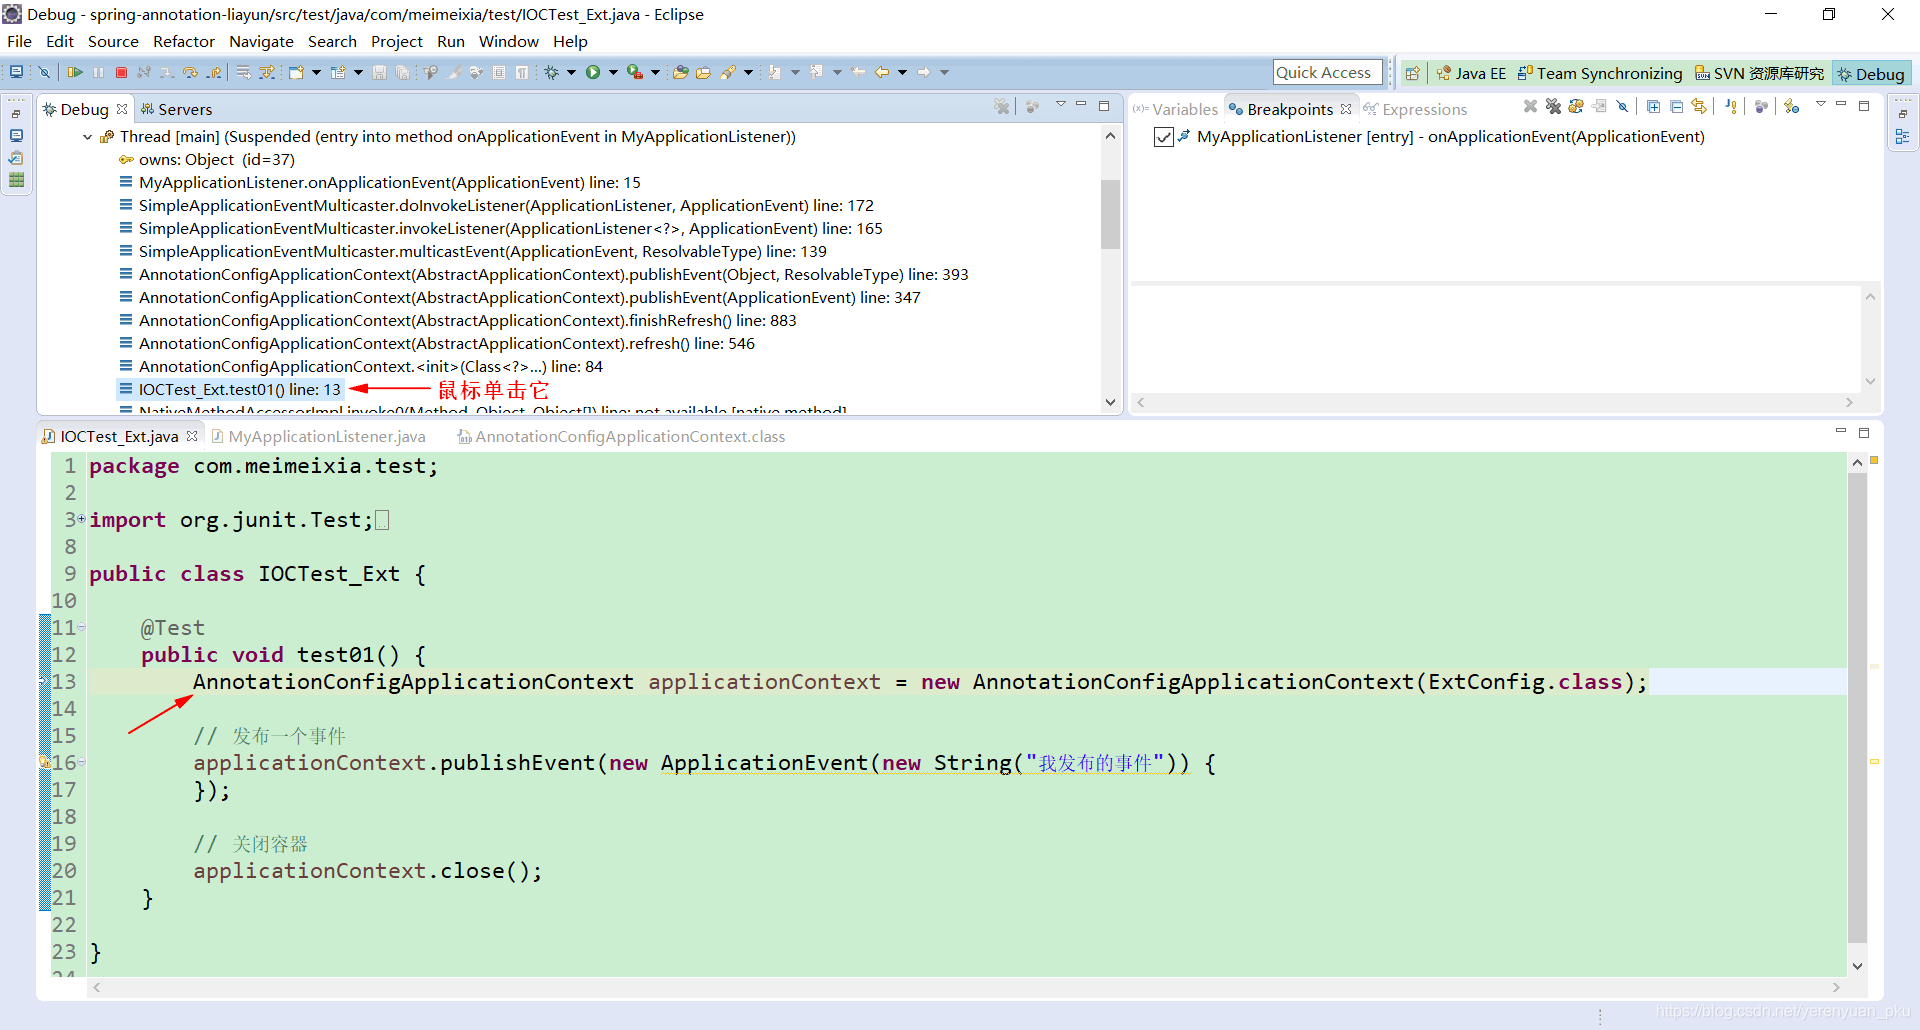Select IOCTest_Ext.test01() line 13 stack frame
The width and height of the screenshot is (1920, 1030).
239,390
